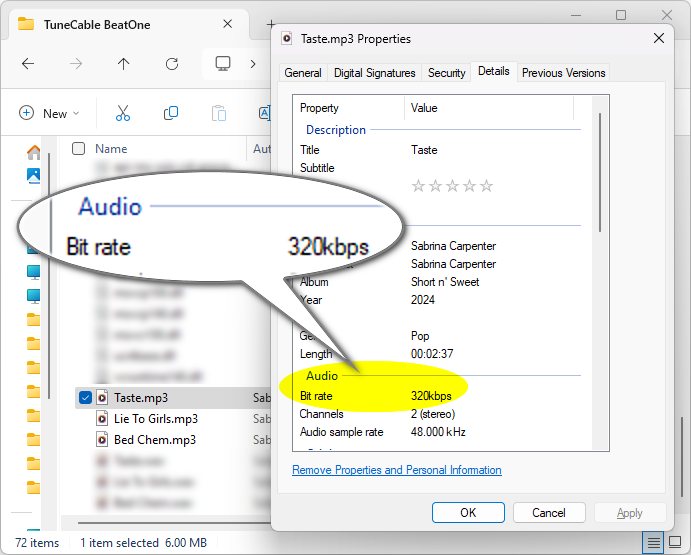Toggle the select-all checkbox beside Name
Viewport: 691px width, 555px height.
[78, 149]
